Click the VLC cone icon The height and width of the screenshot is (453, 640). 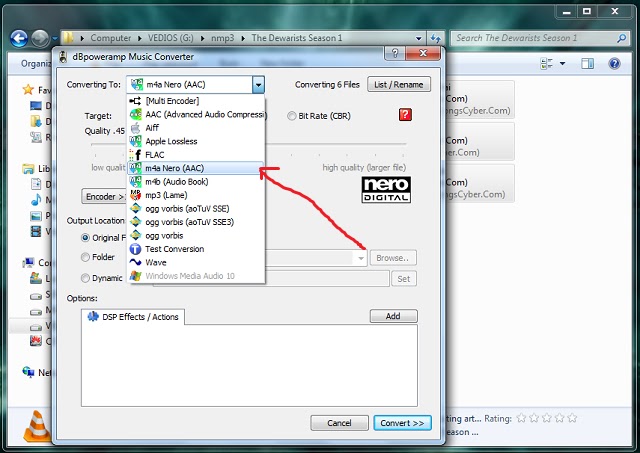coord(38,426)
